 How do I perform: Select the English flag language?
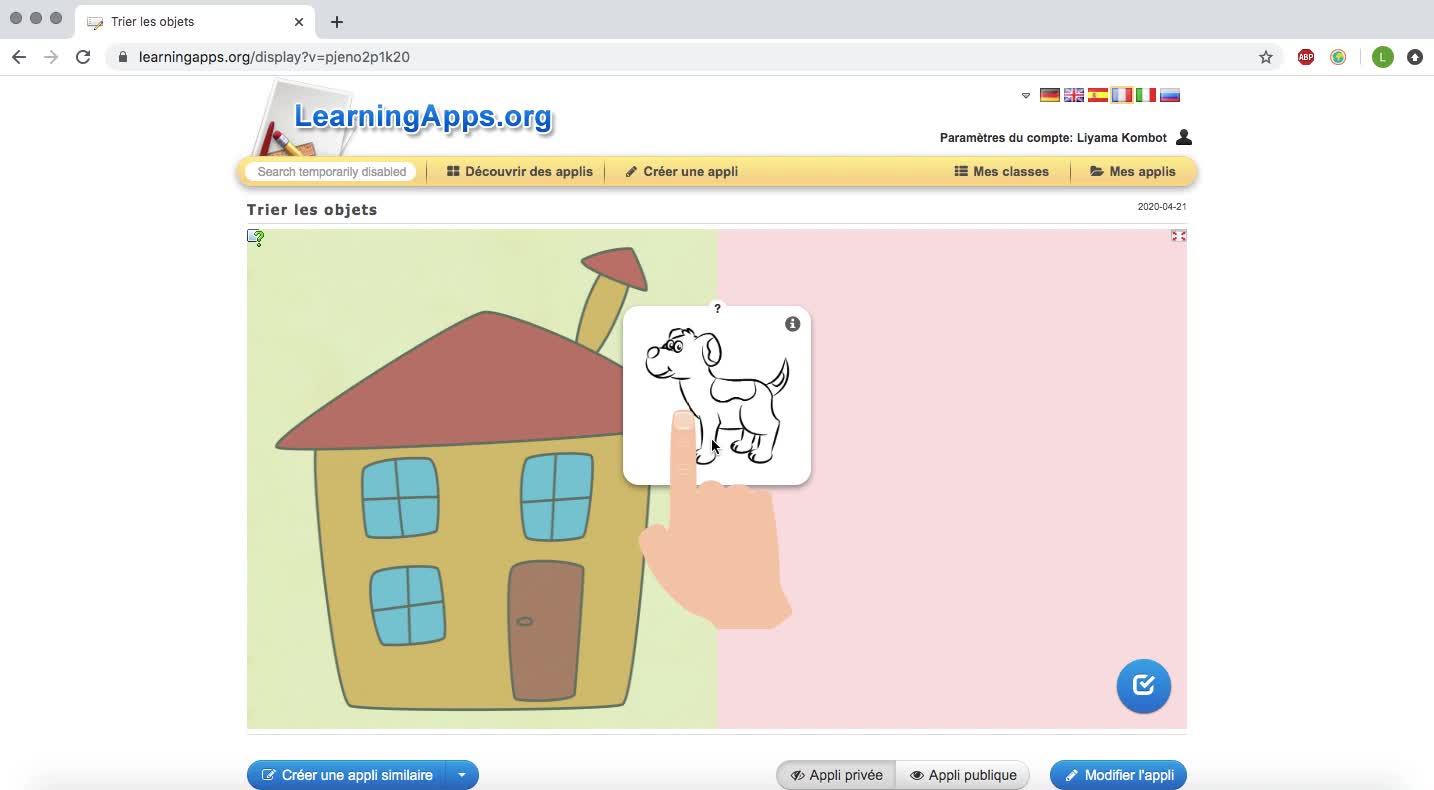[1073, 96]
